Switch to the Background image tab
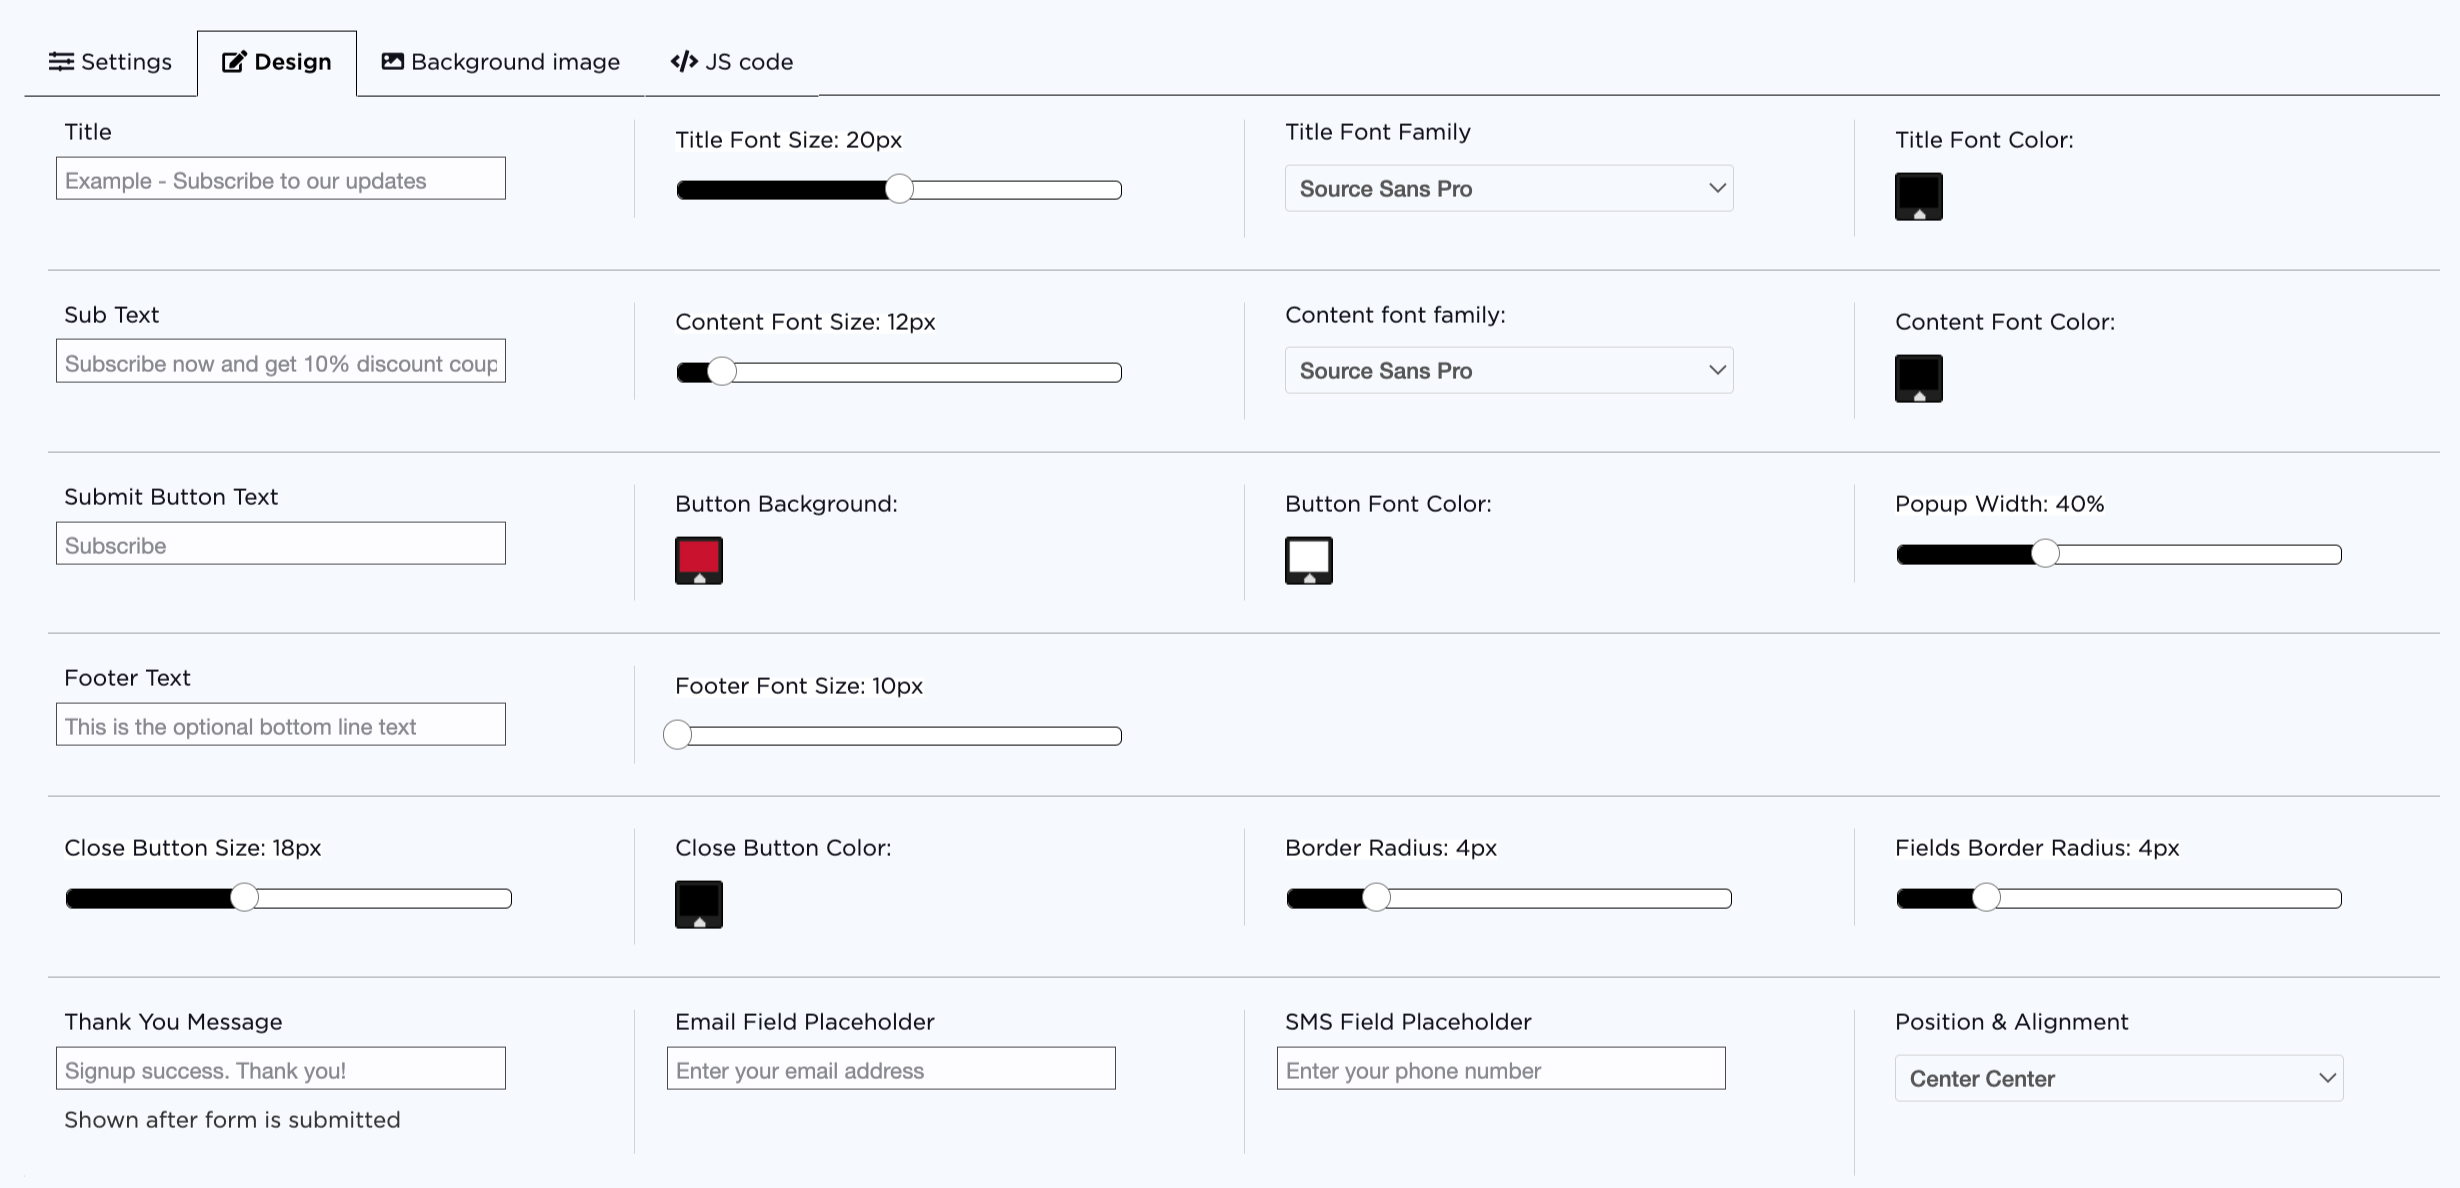This screenshot has width=2460, height=1188. [501, 62]
